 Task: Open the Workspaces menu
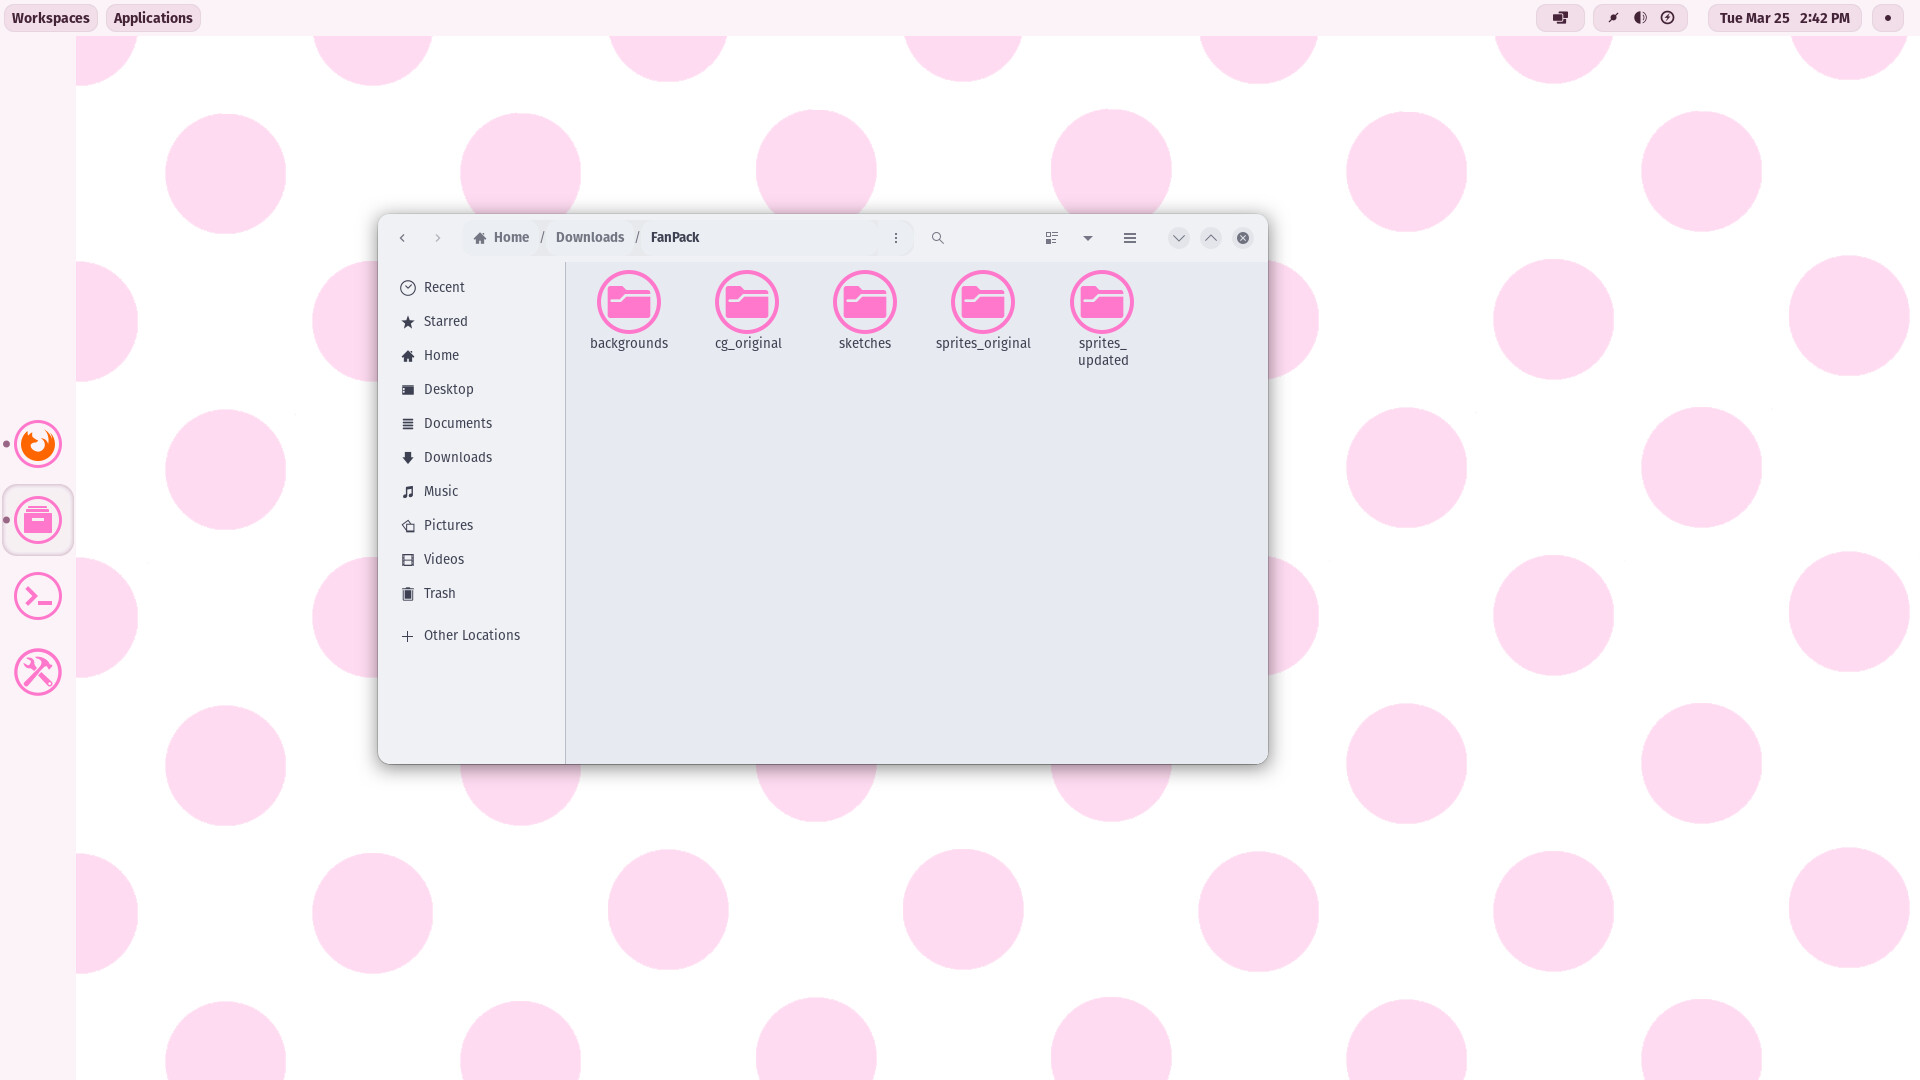pyautogui.click(x=51, y=17)
